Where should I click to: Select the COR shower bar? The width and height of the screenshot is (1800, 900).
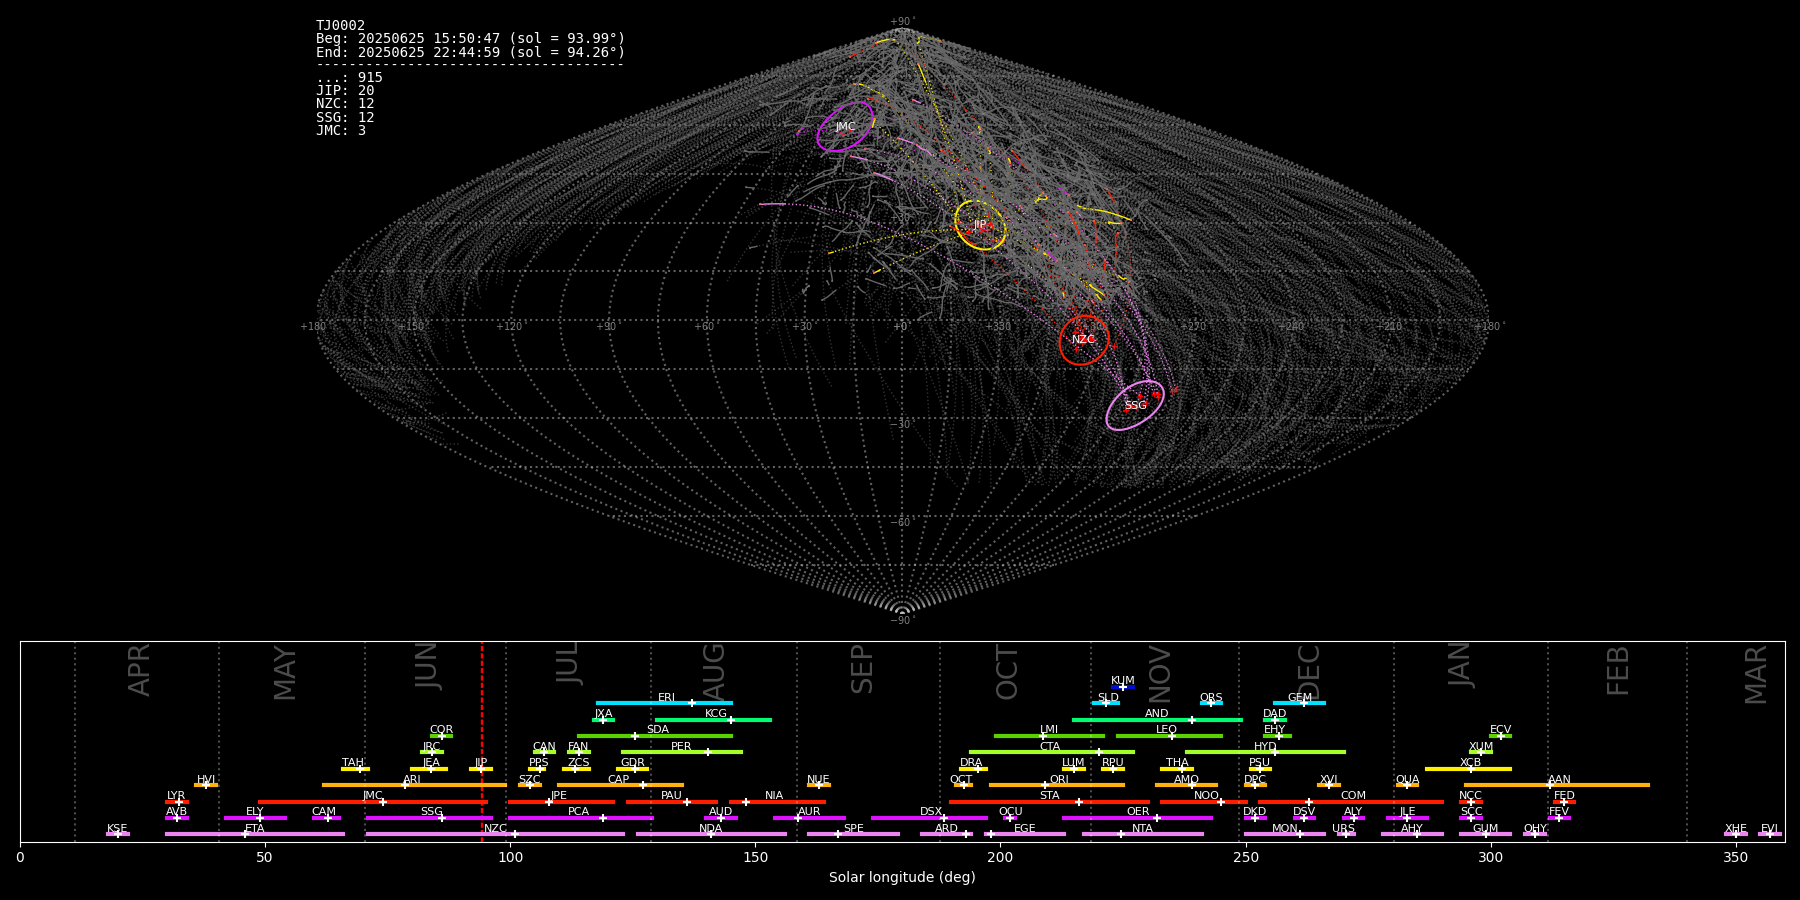pyautogui.click(x=441, y=735)
